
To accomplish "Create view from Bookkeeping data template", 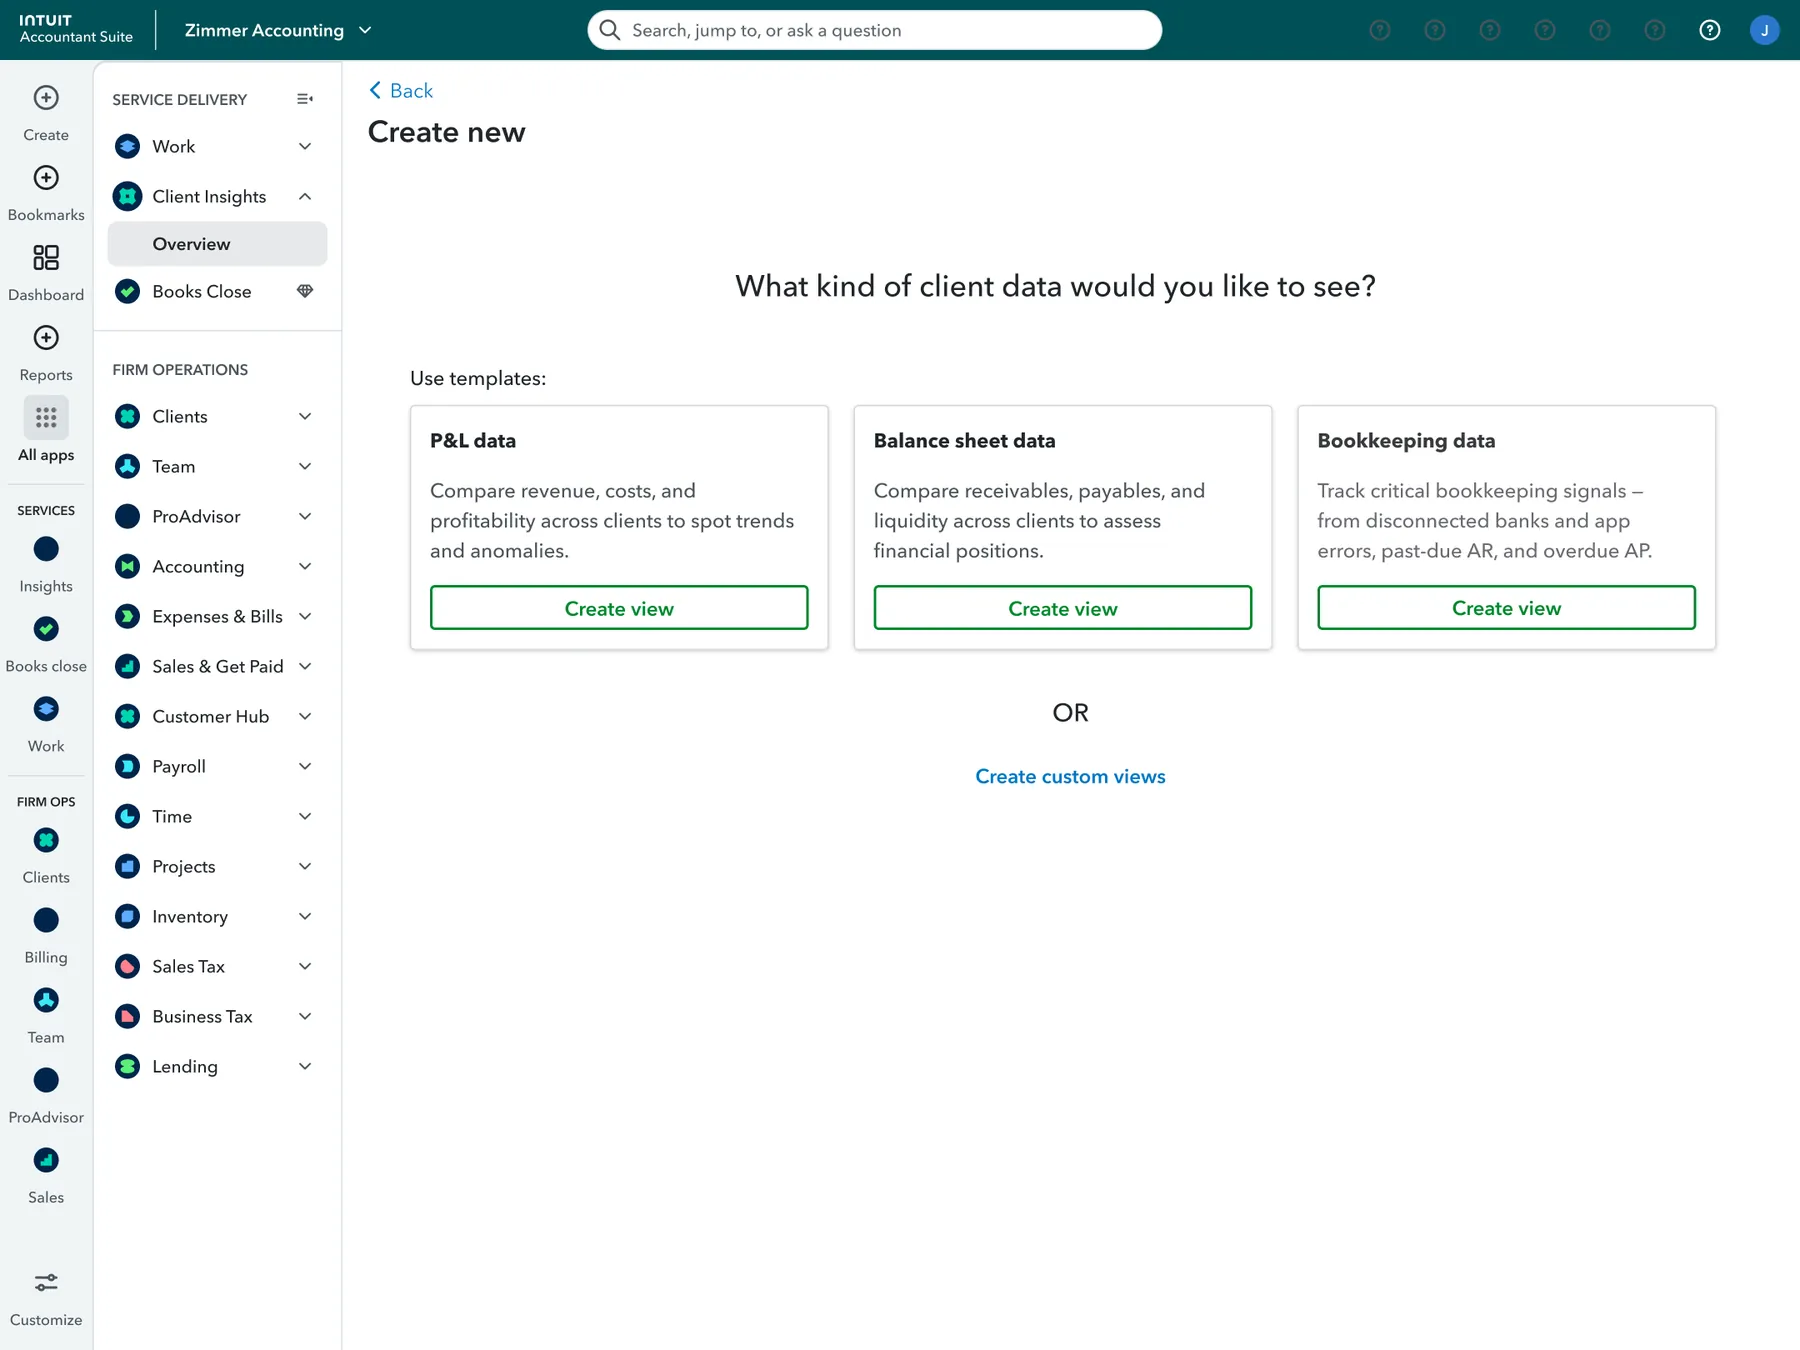I will (1506, 608).
